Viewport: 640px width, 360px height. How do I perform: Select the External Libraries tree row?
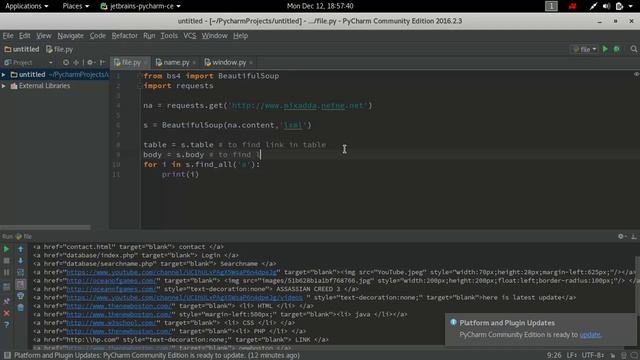[55, 86]
